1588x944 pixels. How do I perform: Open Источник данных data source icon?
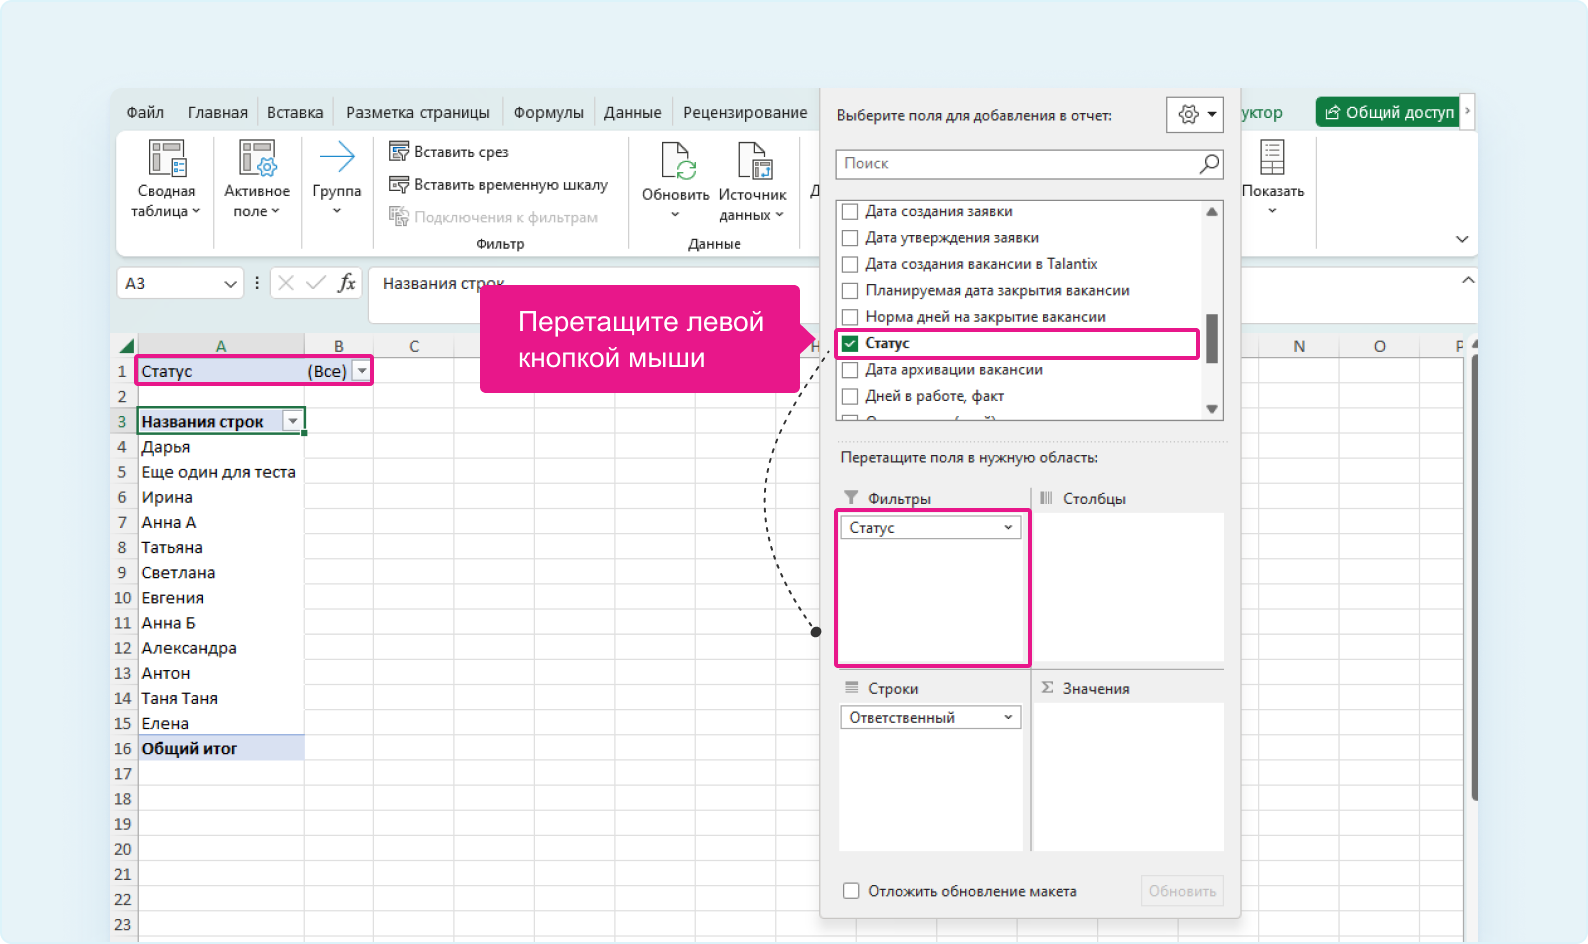(x=753, y=161)
